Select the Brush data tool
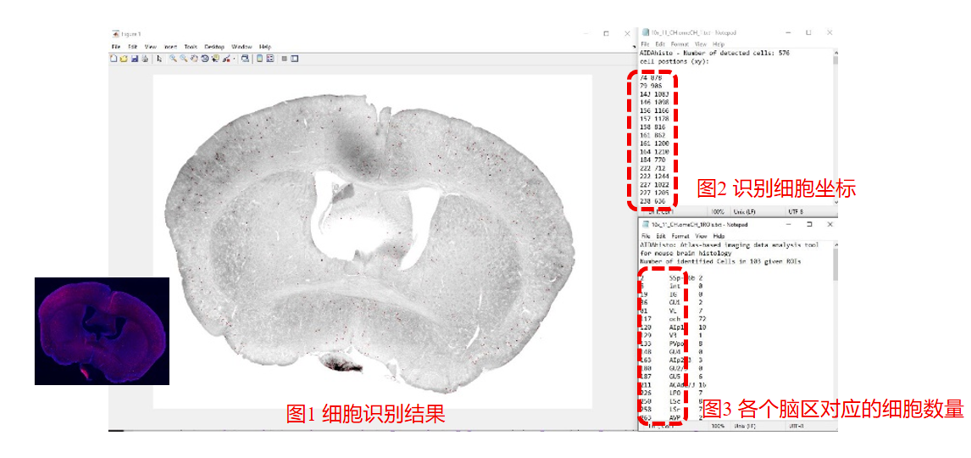Viewport: 971px width, 458px height. tap(226, 59)
